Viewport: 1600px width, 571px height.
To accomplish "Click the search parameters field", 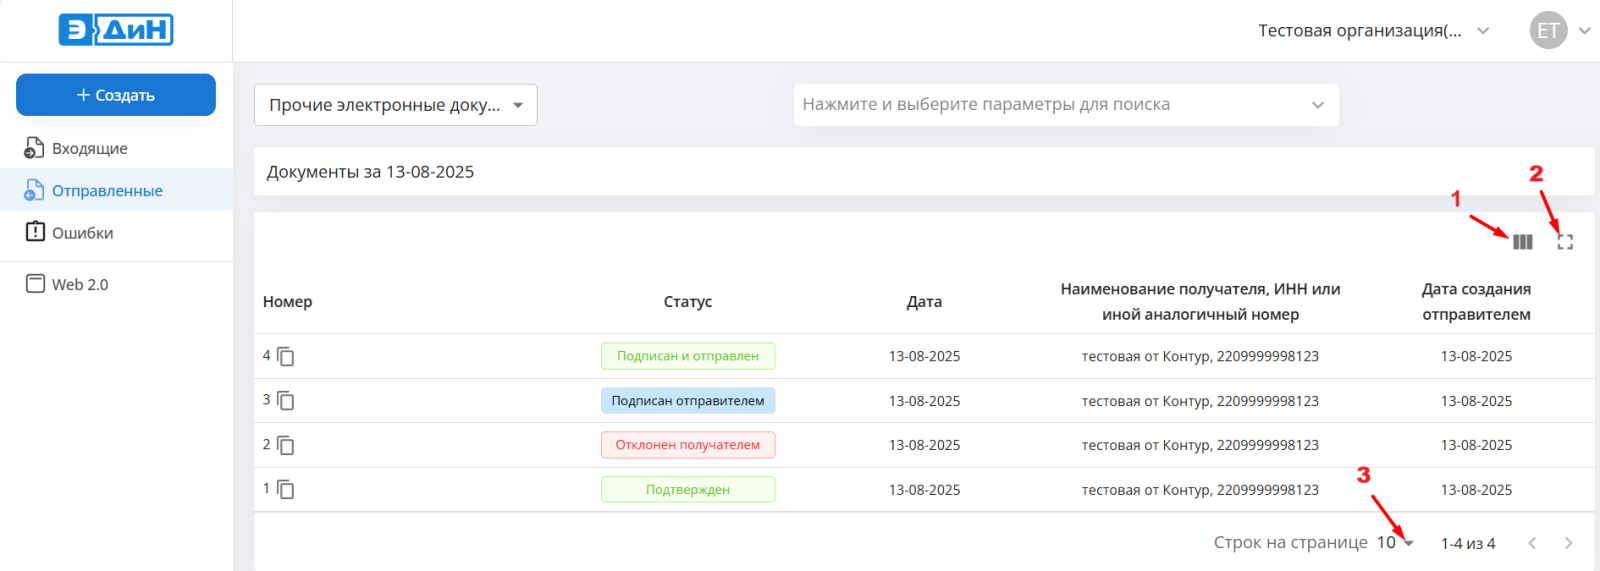I will coord(1066,105).
